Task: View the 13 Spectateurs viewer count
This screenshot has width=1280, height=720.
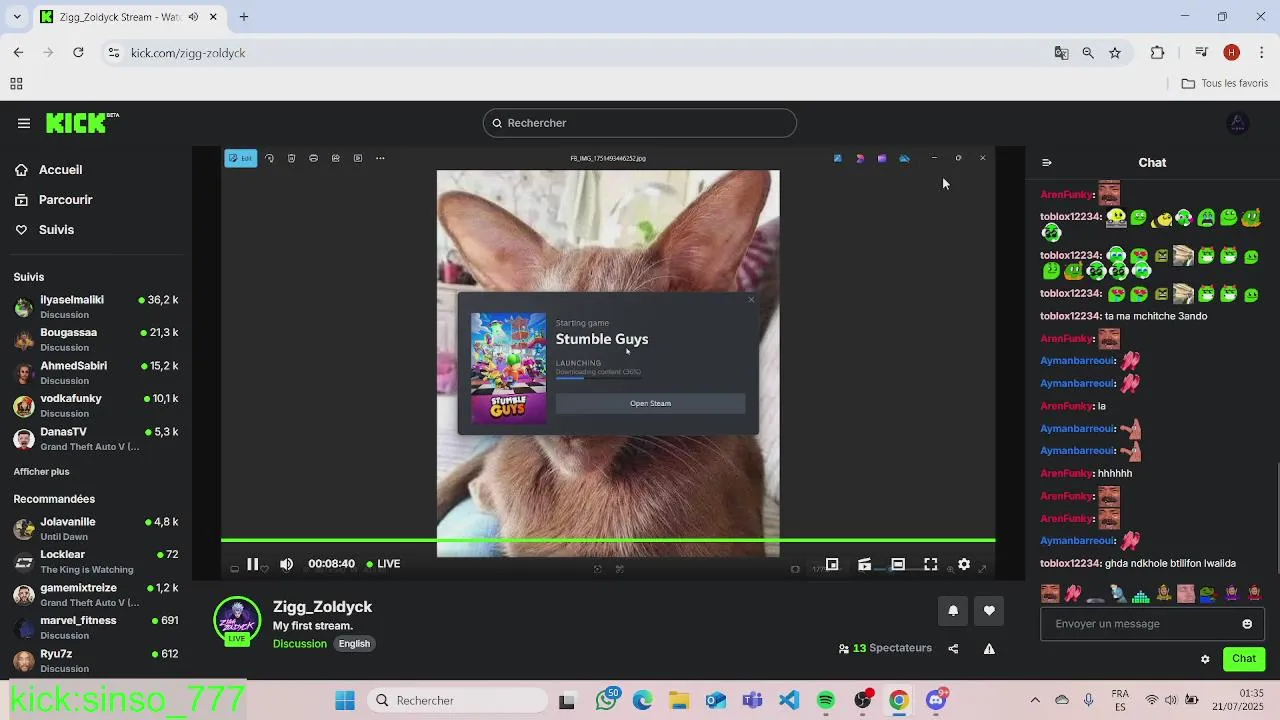Action: [885, 648]
